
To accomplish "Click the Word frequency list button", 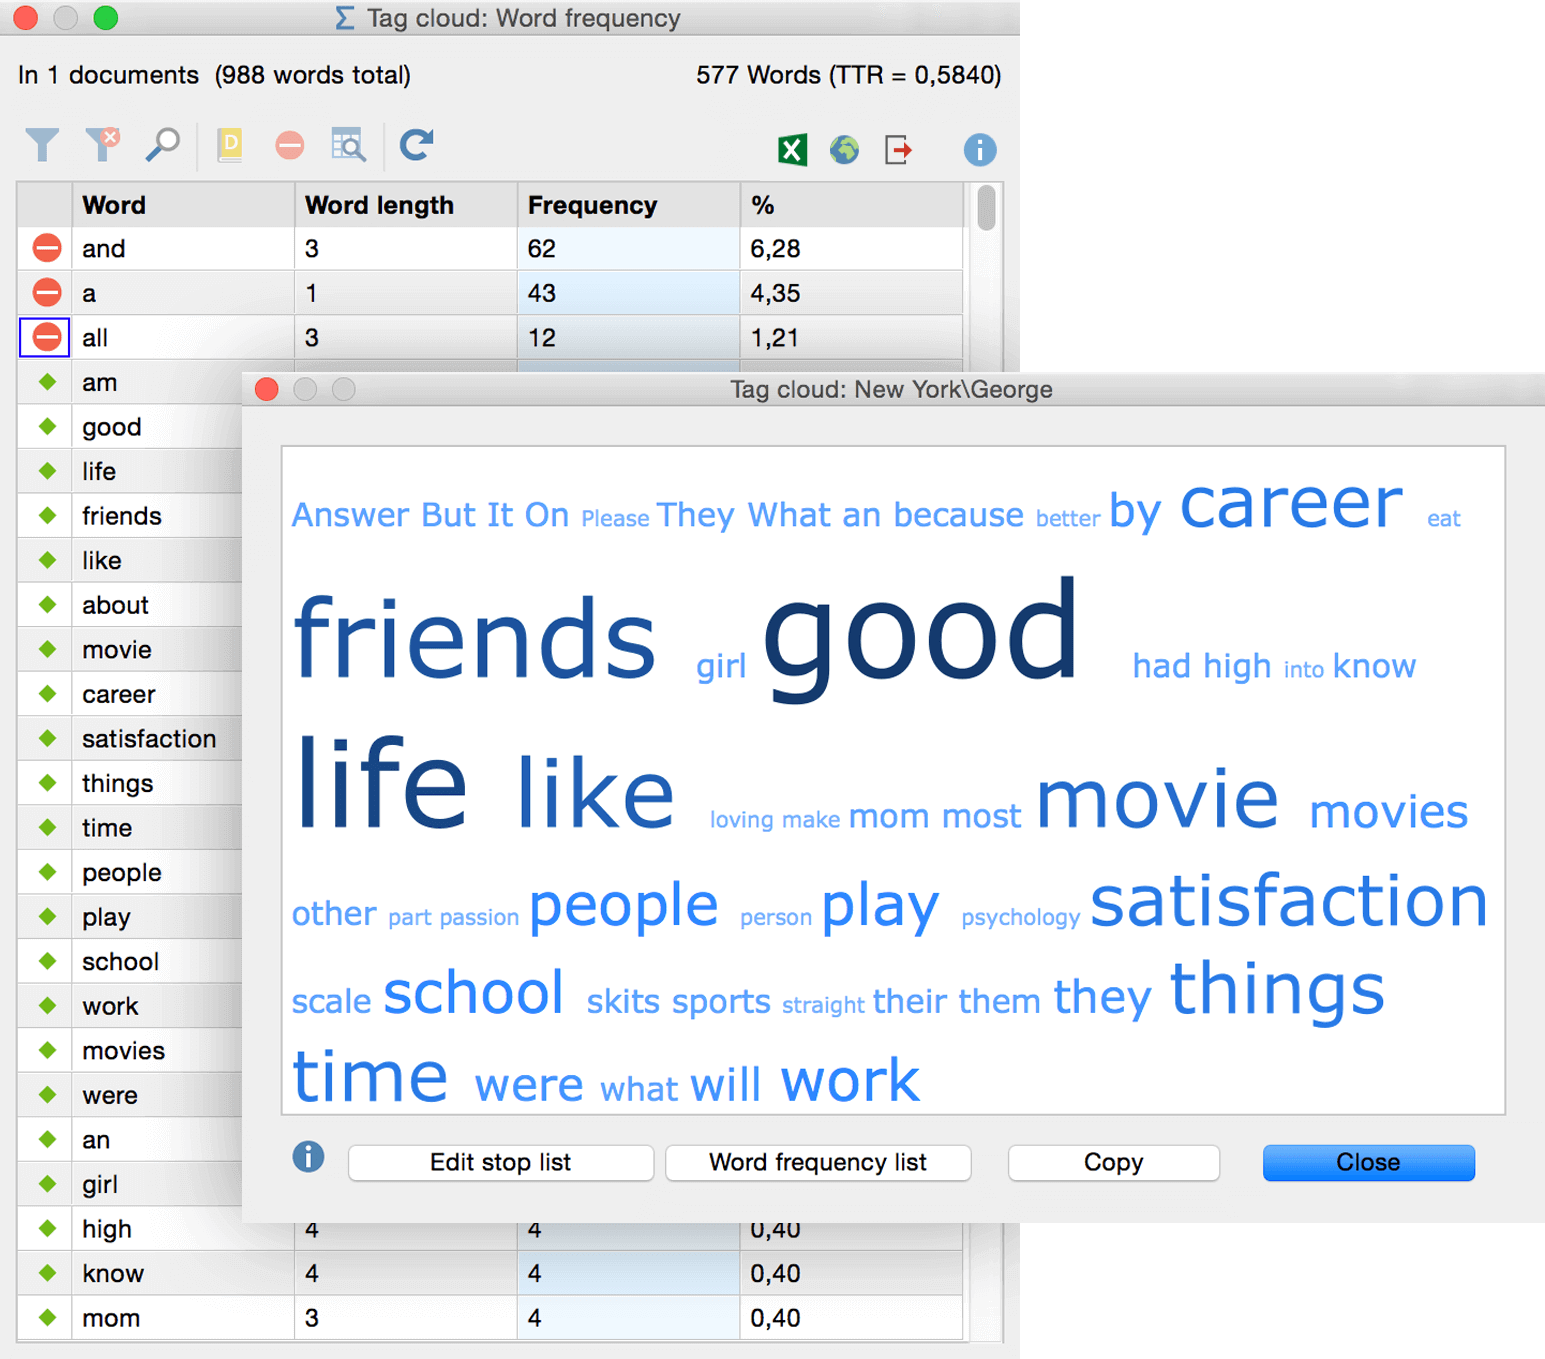I will point(817,1162).
